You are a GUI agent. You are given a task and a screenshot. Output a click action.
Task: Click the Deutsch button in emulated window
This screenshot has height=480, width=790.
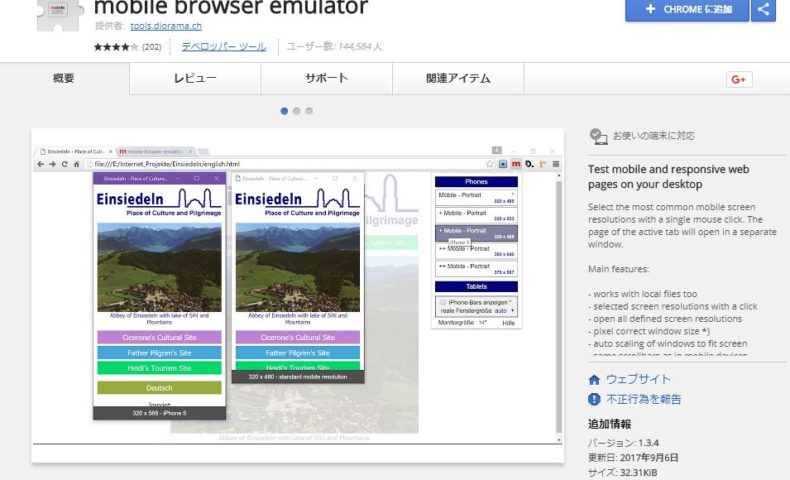159,388
